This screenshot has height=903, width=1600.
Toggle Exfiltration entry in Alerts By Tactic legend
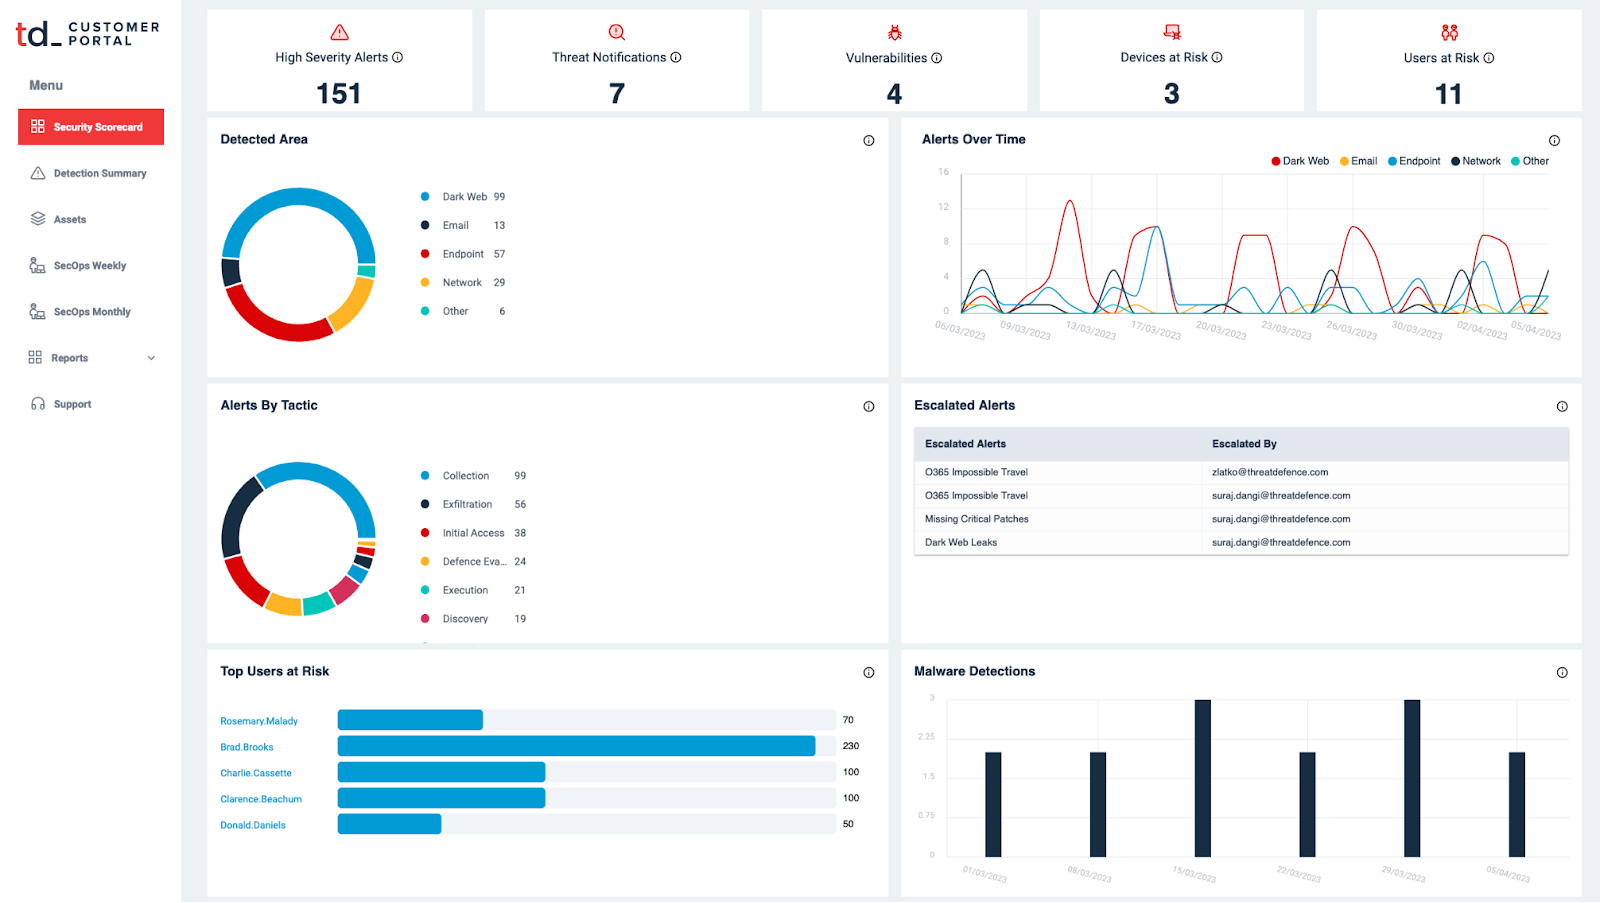pos(473,504)
